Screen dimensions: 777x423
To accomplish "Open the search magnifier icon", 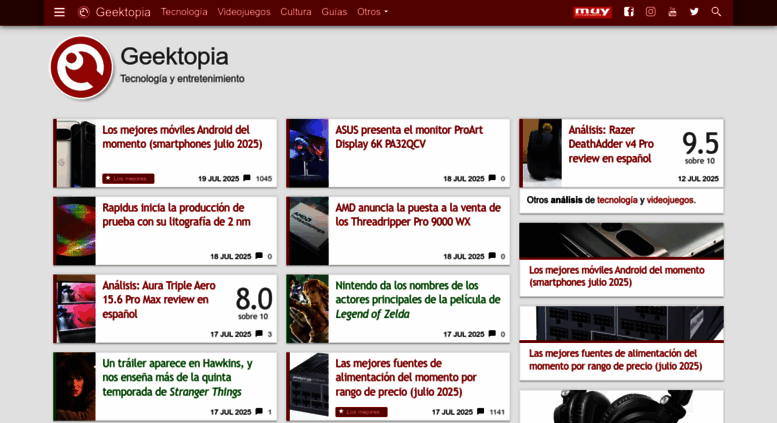I will point(716,12).
